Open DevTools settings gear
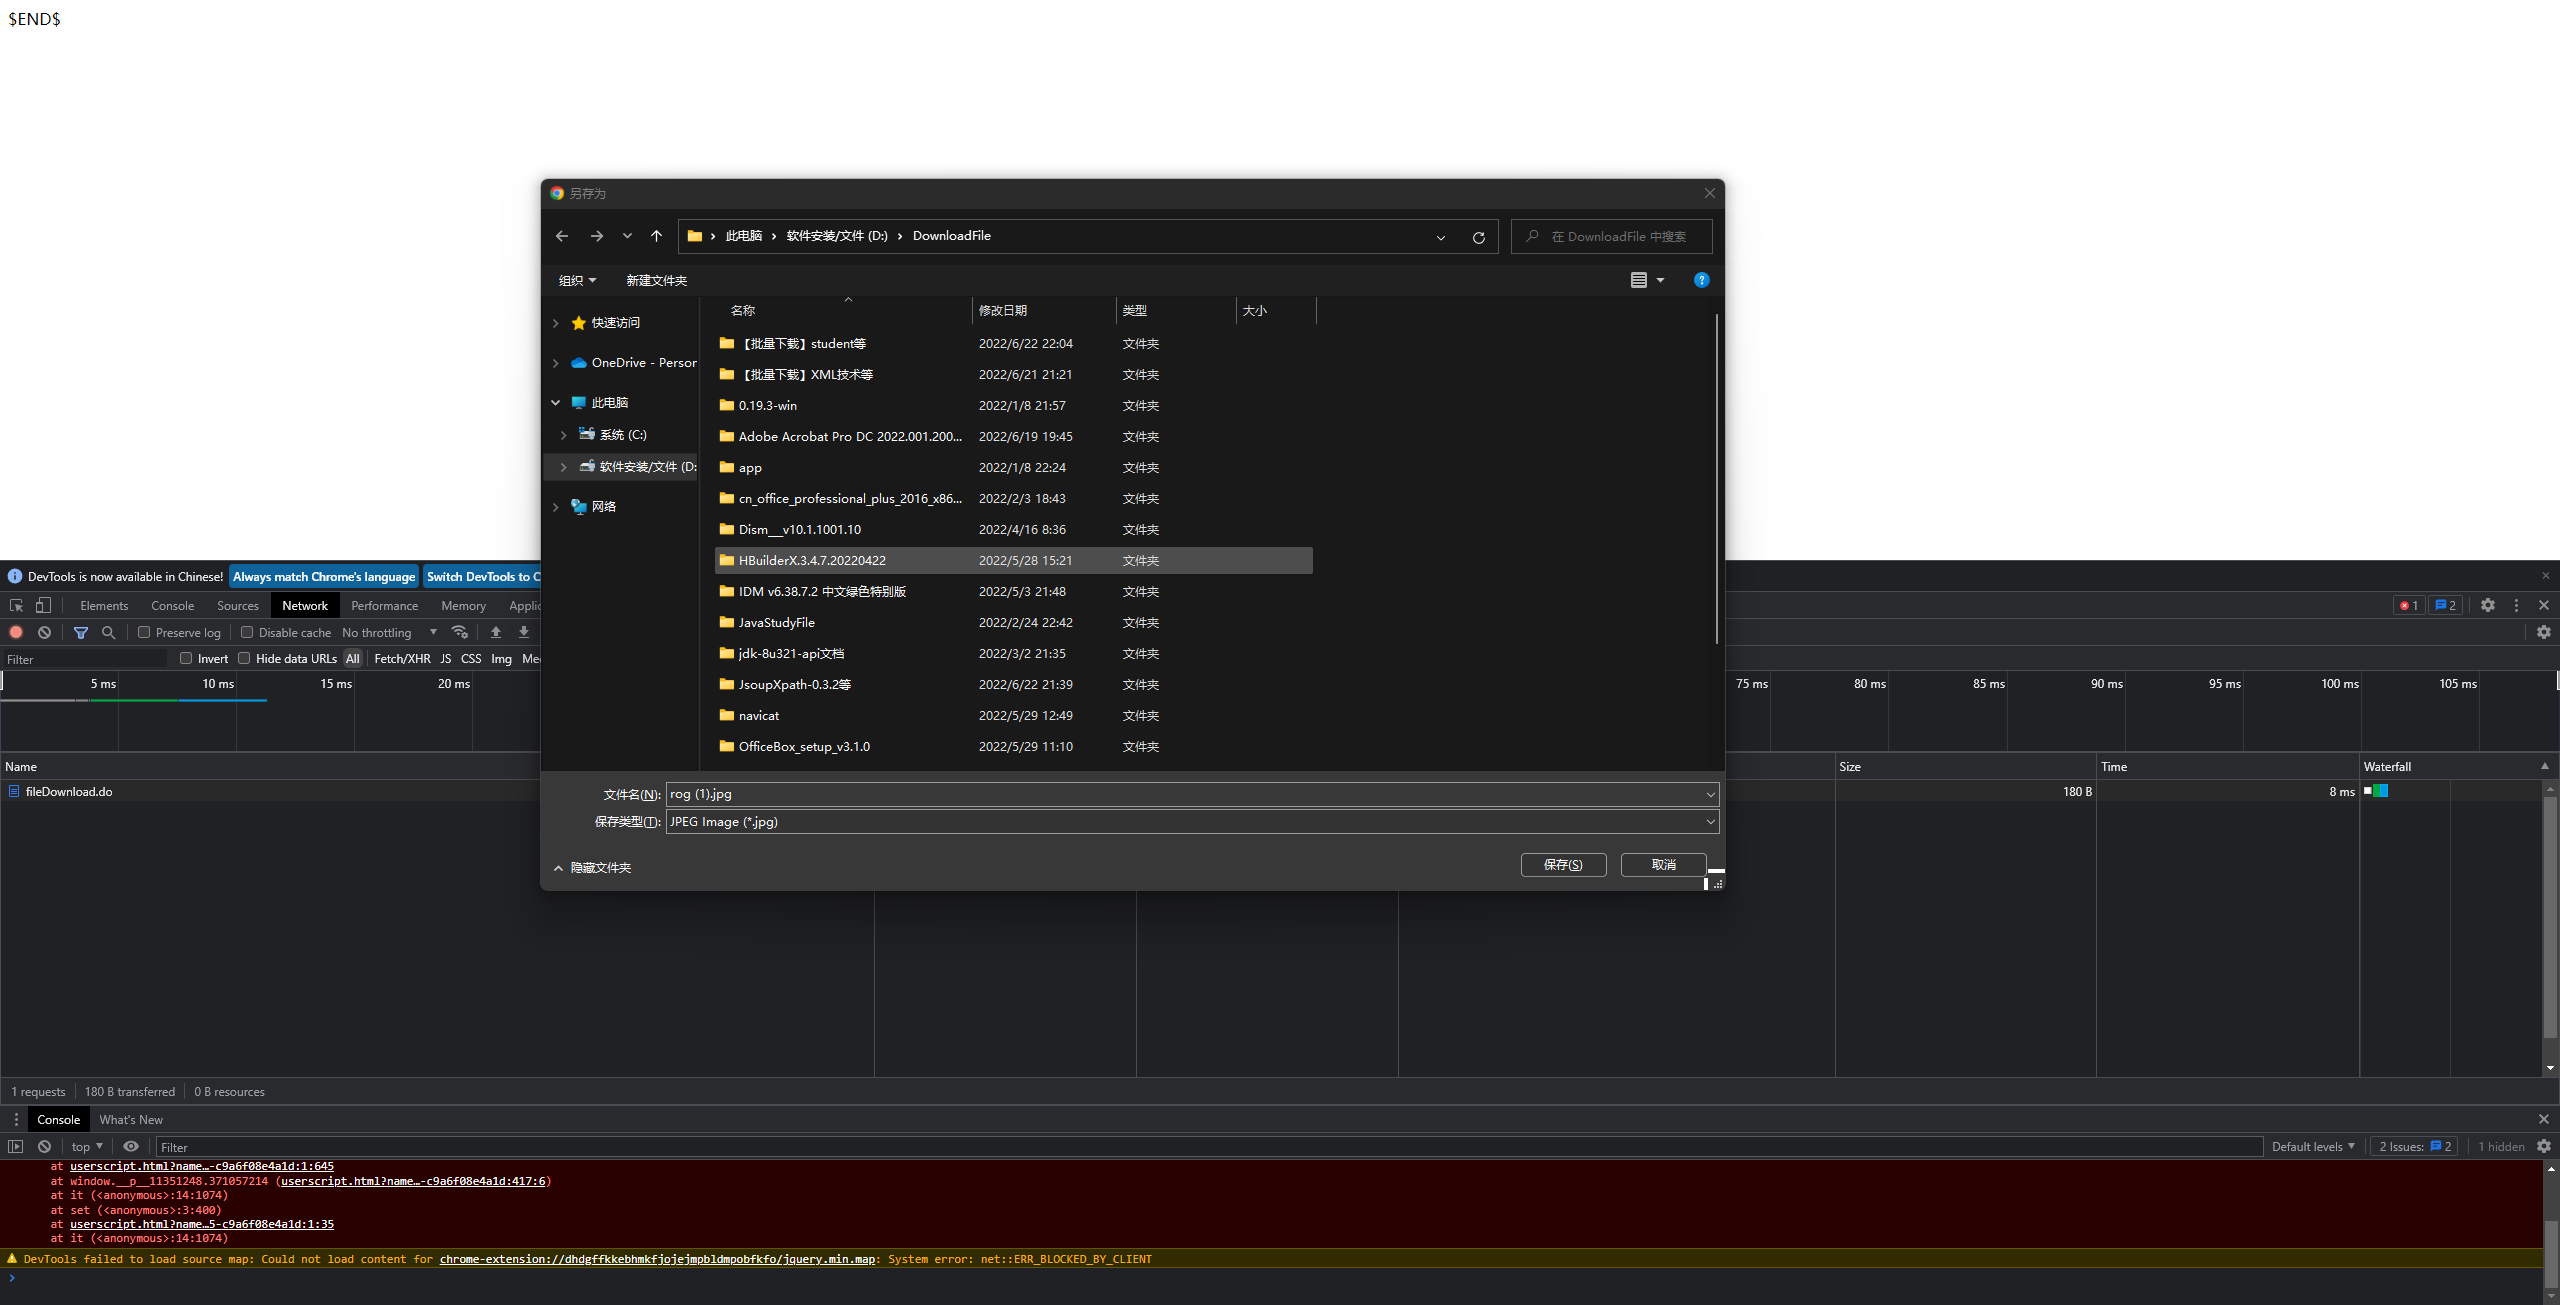The width and height of the screenshot is (2560, 1305). (x=2488, y=605)
